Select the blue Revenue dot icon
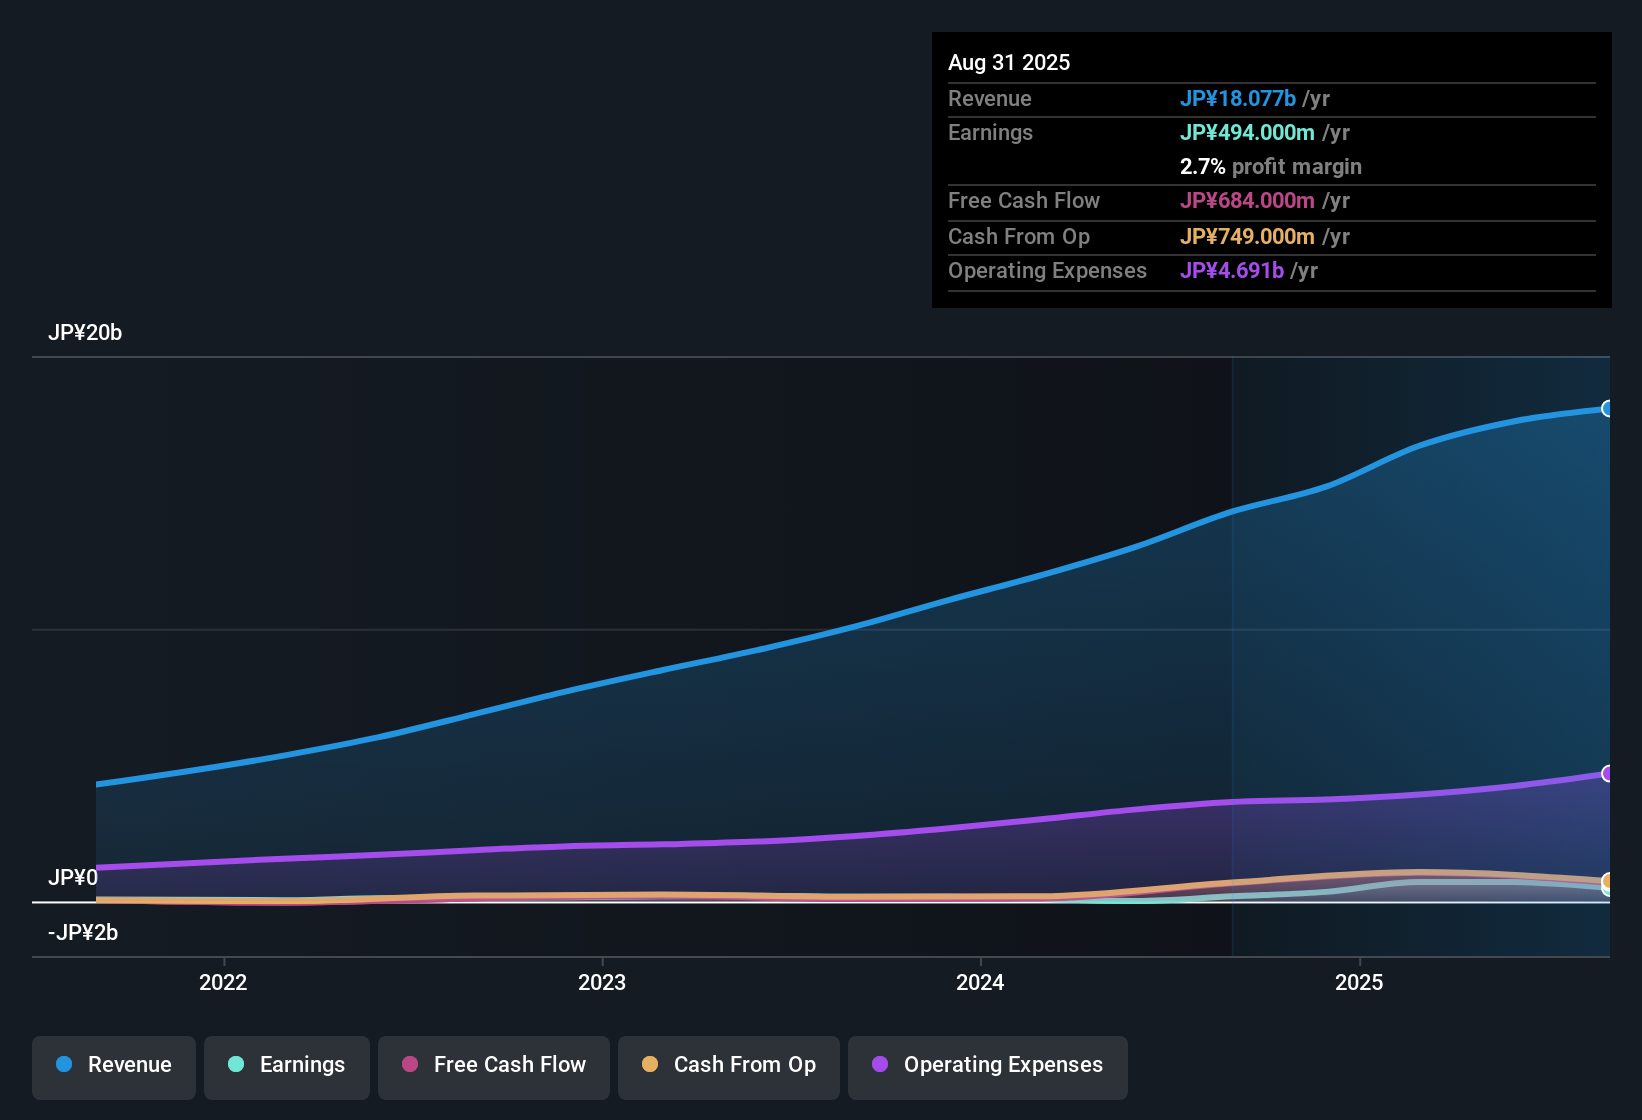The image size is (1642, 1120). tap(64, 1065)
